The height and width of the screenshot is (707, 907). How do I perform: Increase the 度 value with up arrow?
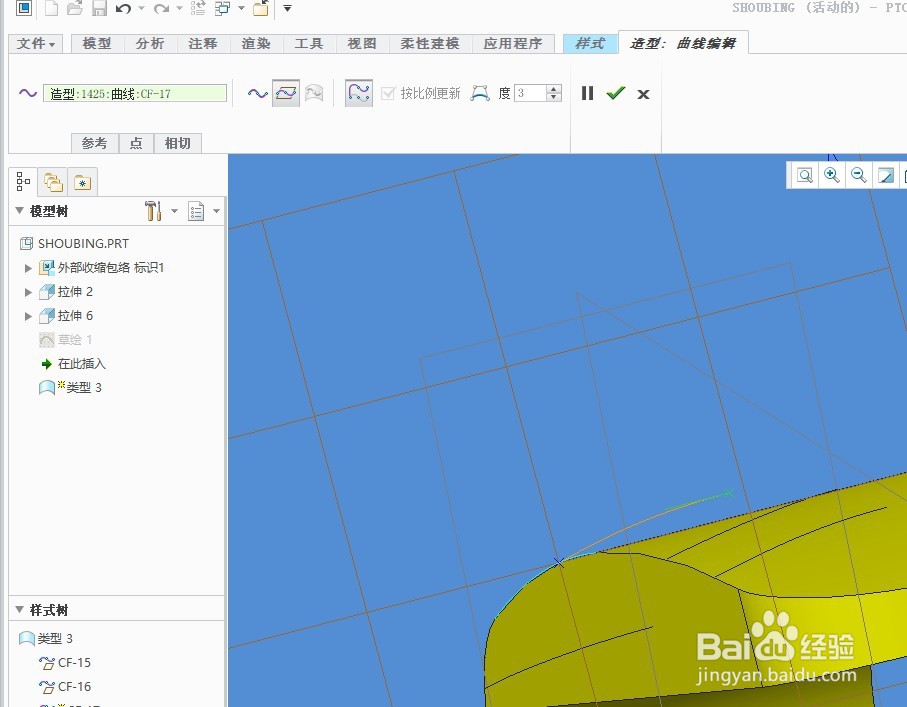click(x=554, y=89)
